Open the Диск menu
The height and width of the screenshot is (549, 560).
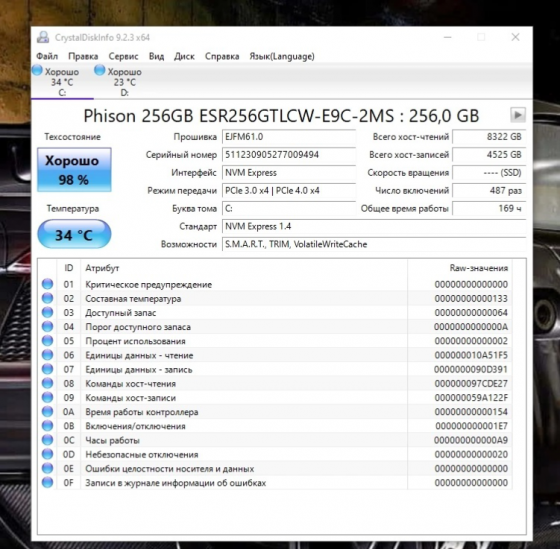(x=184, y=56)
